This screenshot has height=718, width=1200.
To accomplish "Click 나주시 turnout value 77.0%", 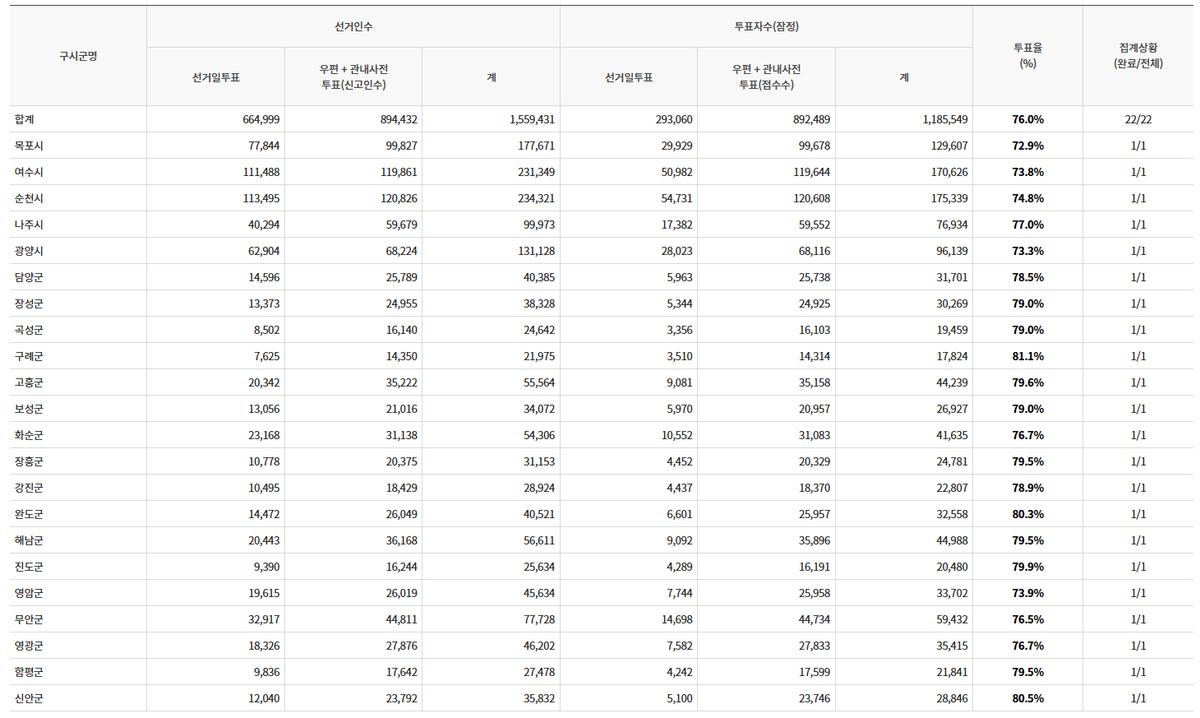I will point(1027,225).
